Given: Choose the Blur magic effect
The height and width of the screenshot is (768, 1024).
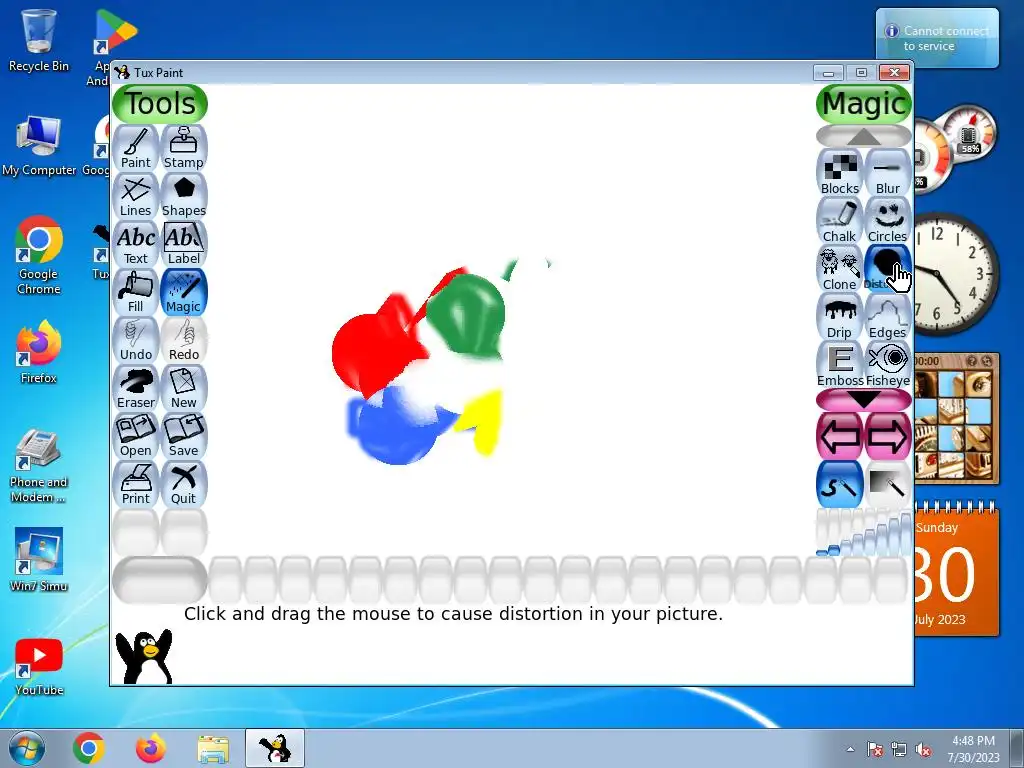Looking at the screenshot, I should pos(888,172).
